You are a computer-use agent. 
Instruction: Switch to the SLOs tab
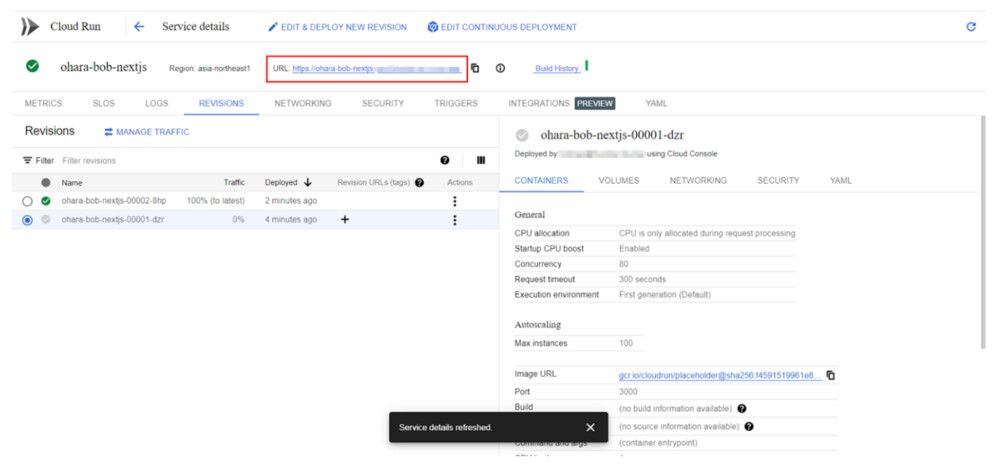tap(104, 103)
